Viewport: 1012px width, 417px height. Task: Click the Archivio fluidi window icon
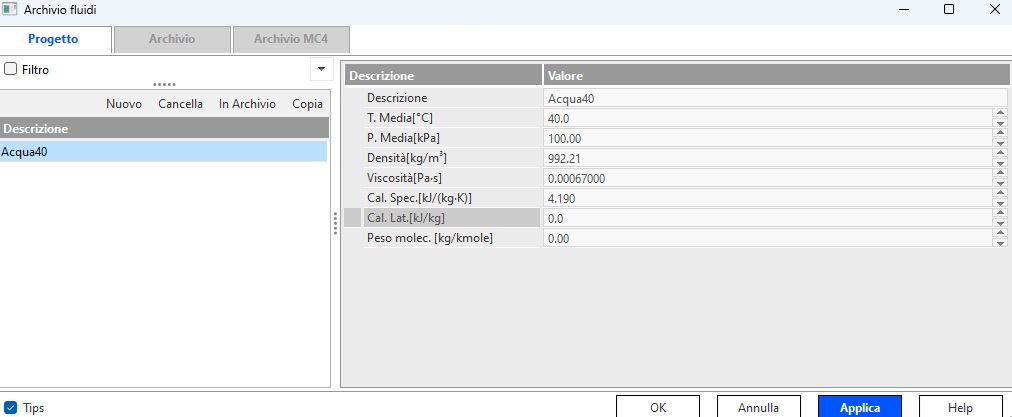tap(11, 9)
